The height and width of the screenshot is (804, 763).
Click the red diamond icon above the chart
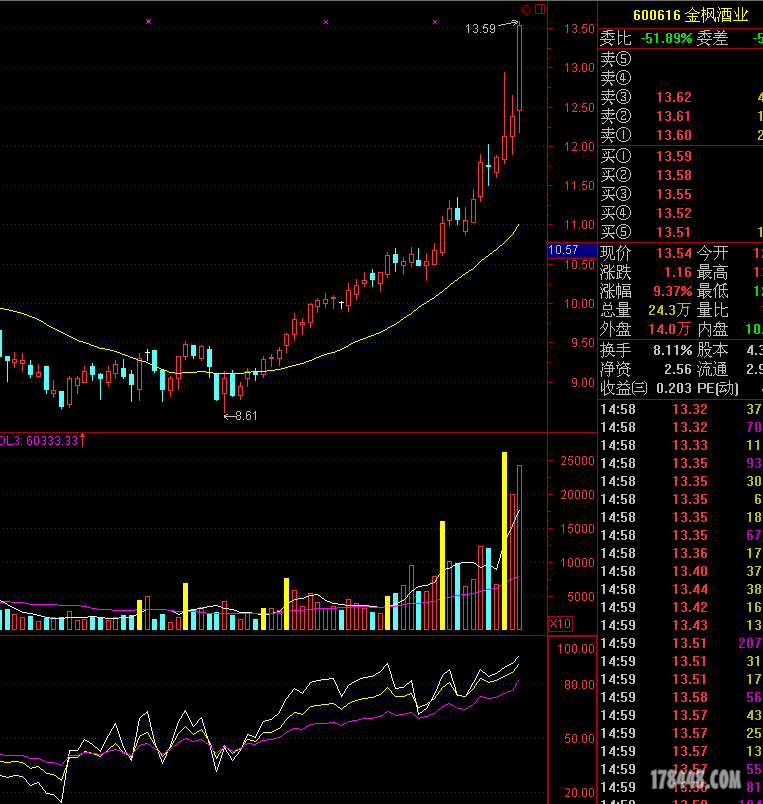(526, 10)
